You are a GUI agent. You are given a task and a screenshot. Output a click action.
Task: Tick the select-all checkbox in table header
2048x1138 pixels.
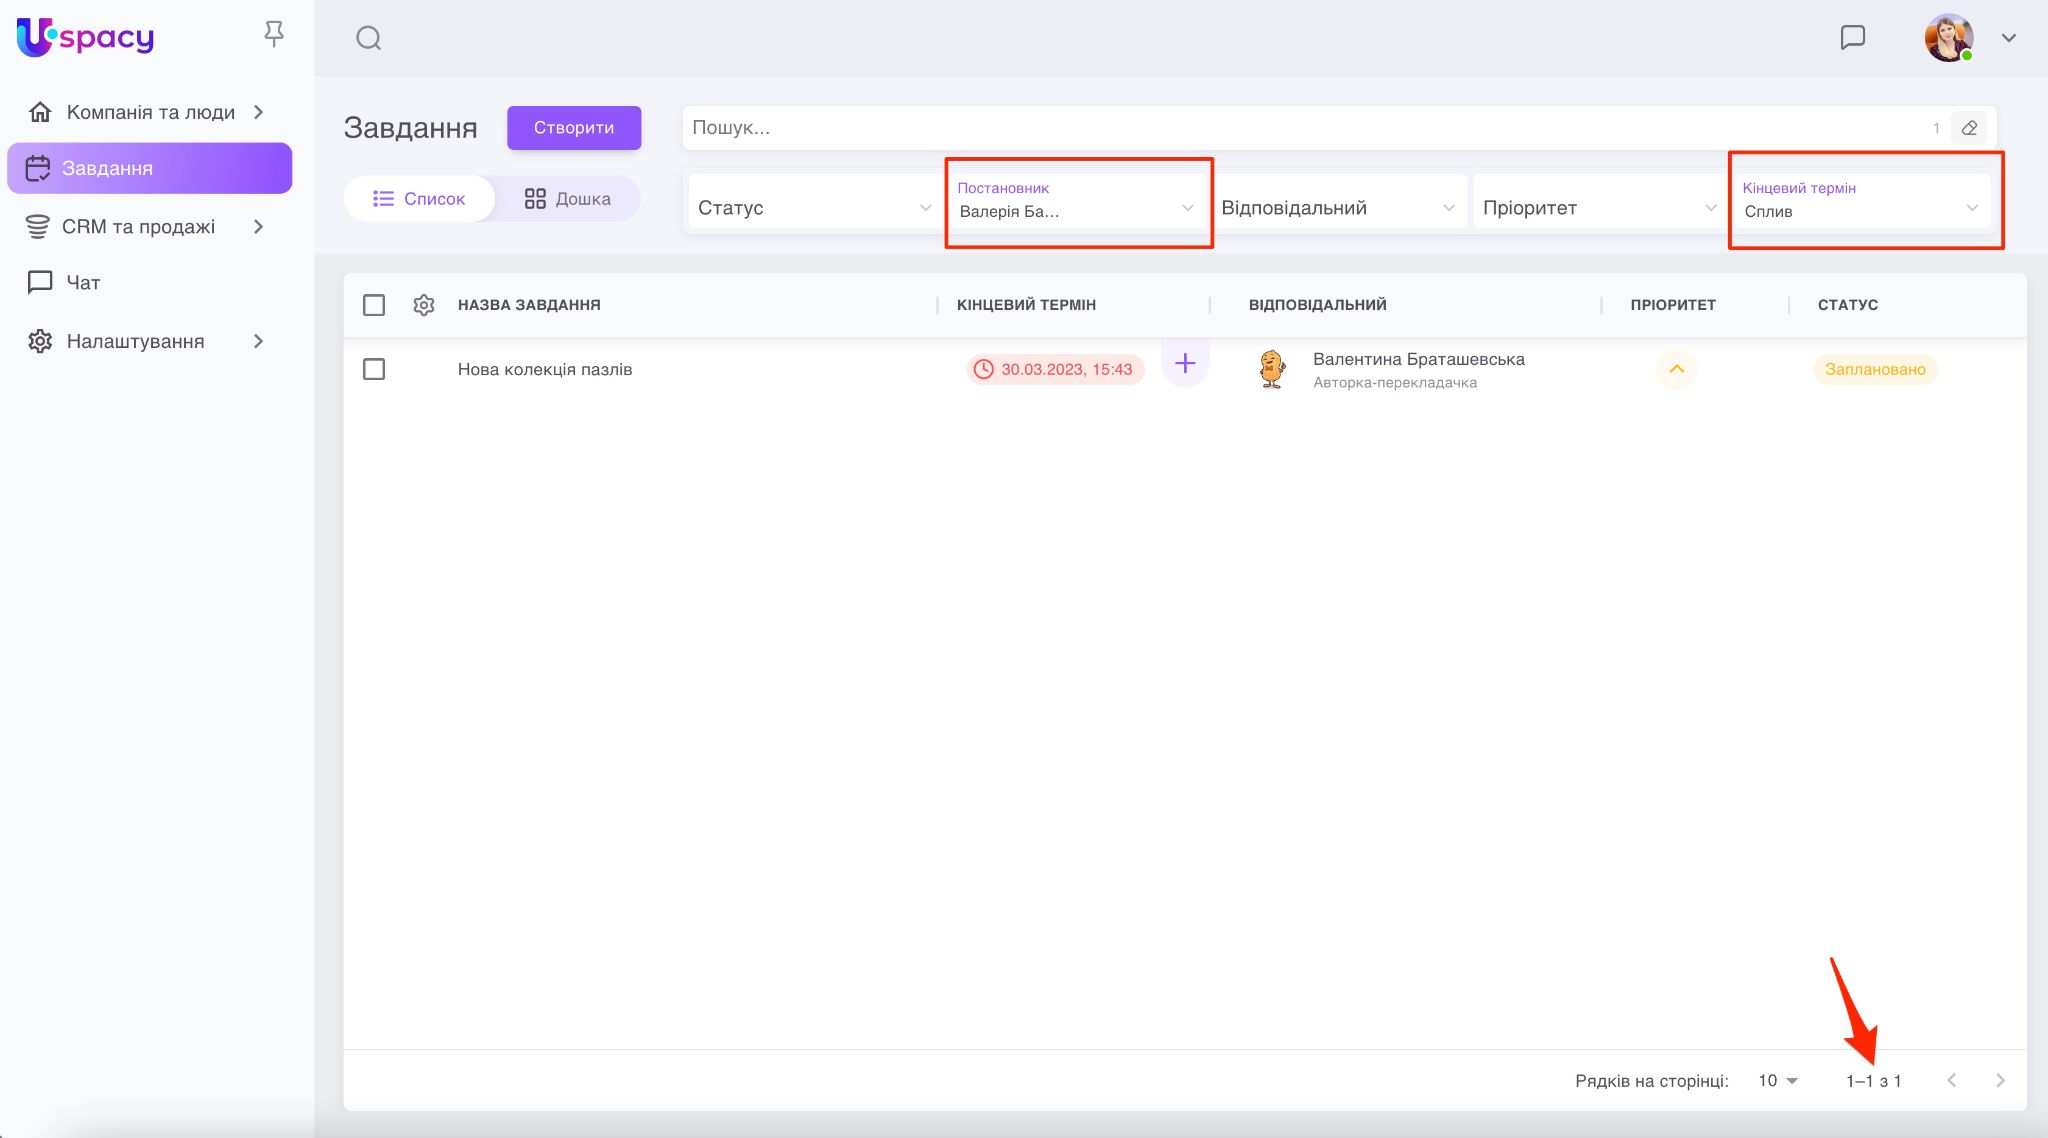pos(374,305)
